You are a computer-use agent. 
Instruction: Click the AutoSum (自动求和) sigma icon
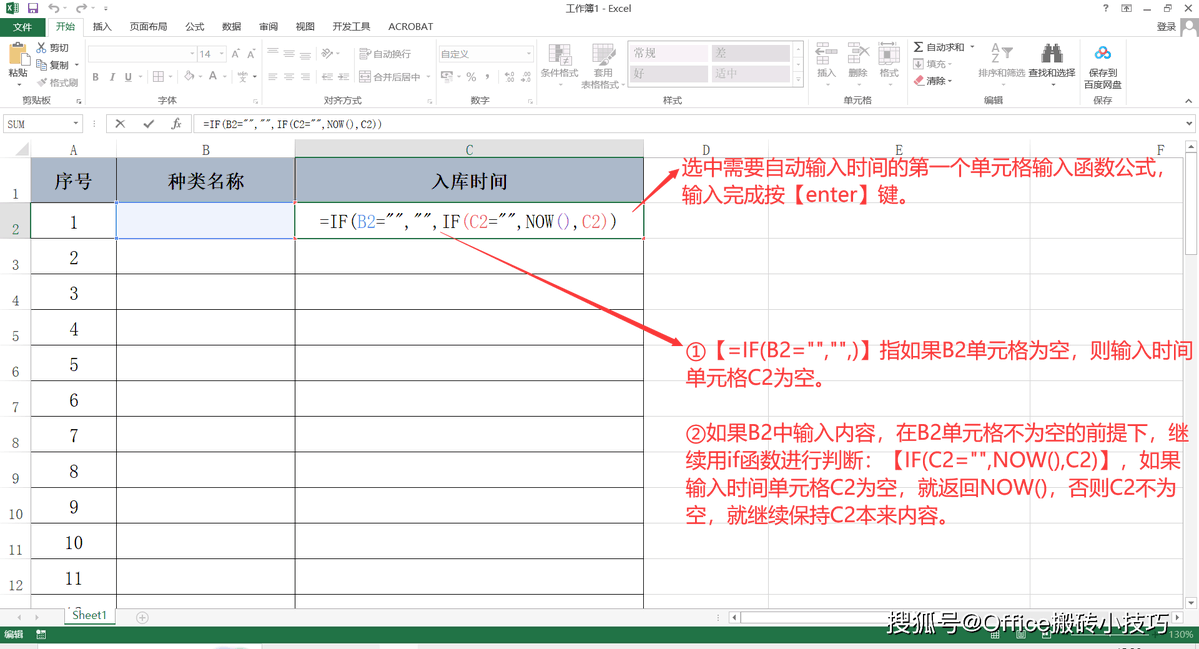(x=918, y=47)
